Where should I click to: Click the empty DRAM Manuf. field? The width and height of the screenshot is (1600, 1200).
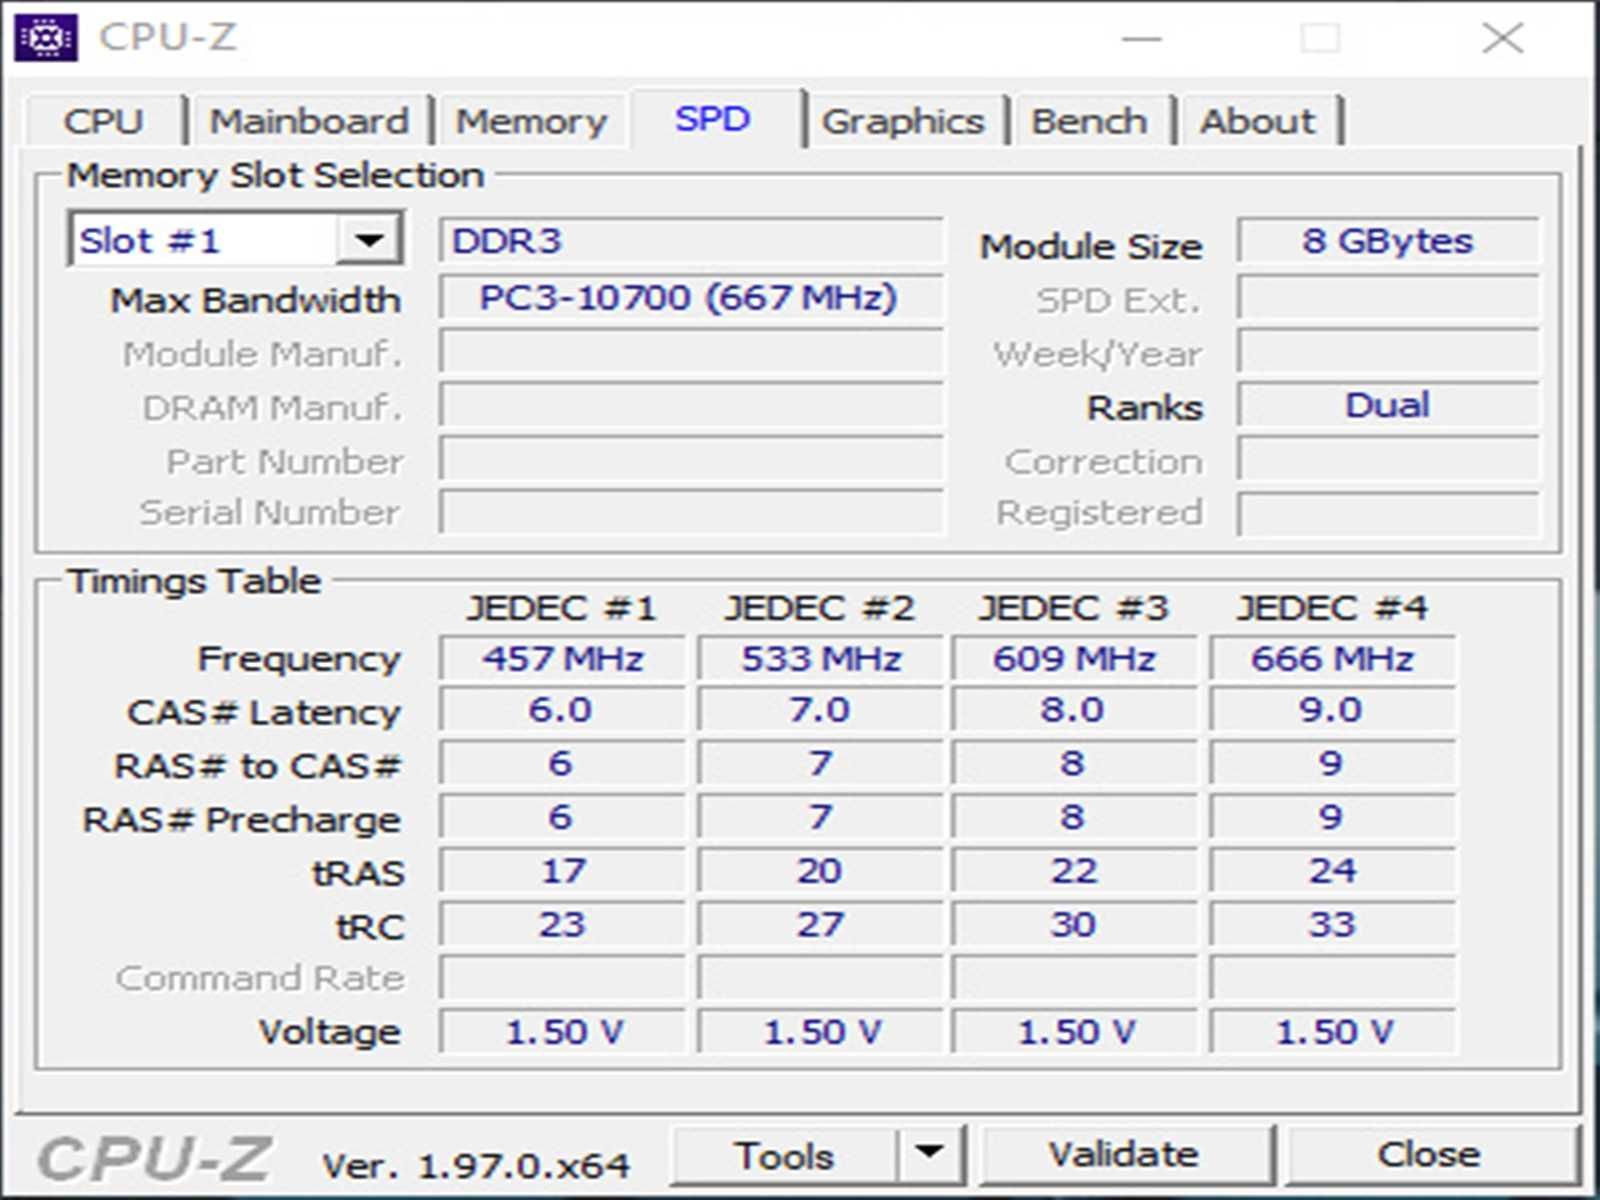click(690, 405)
